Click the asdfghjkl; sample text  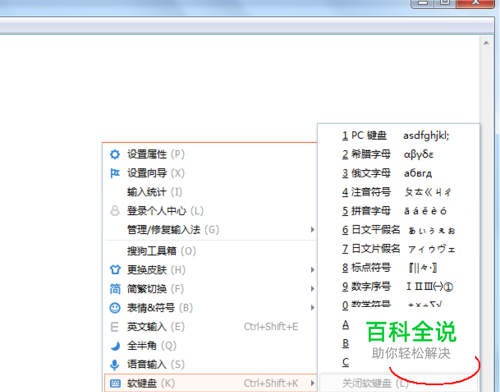(x=426, y=136)
